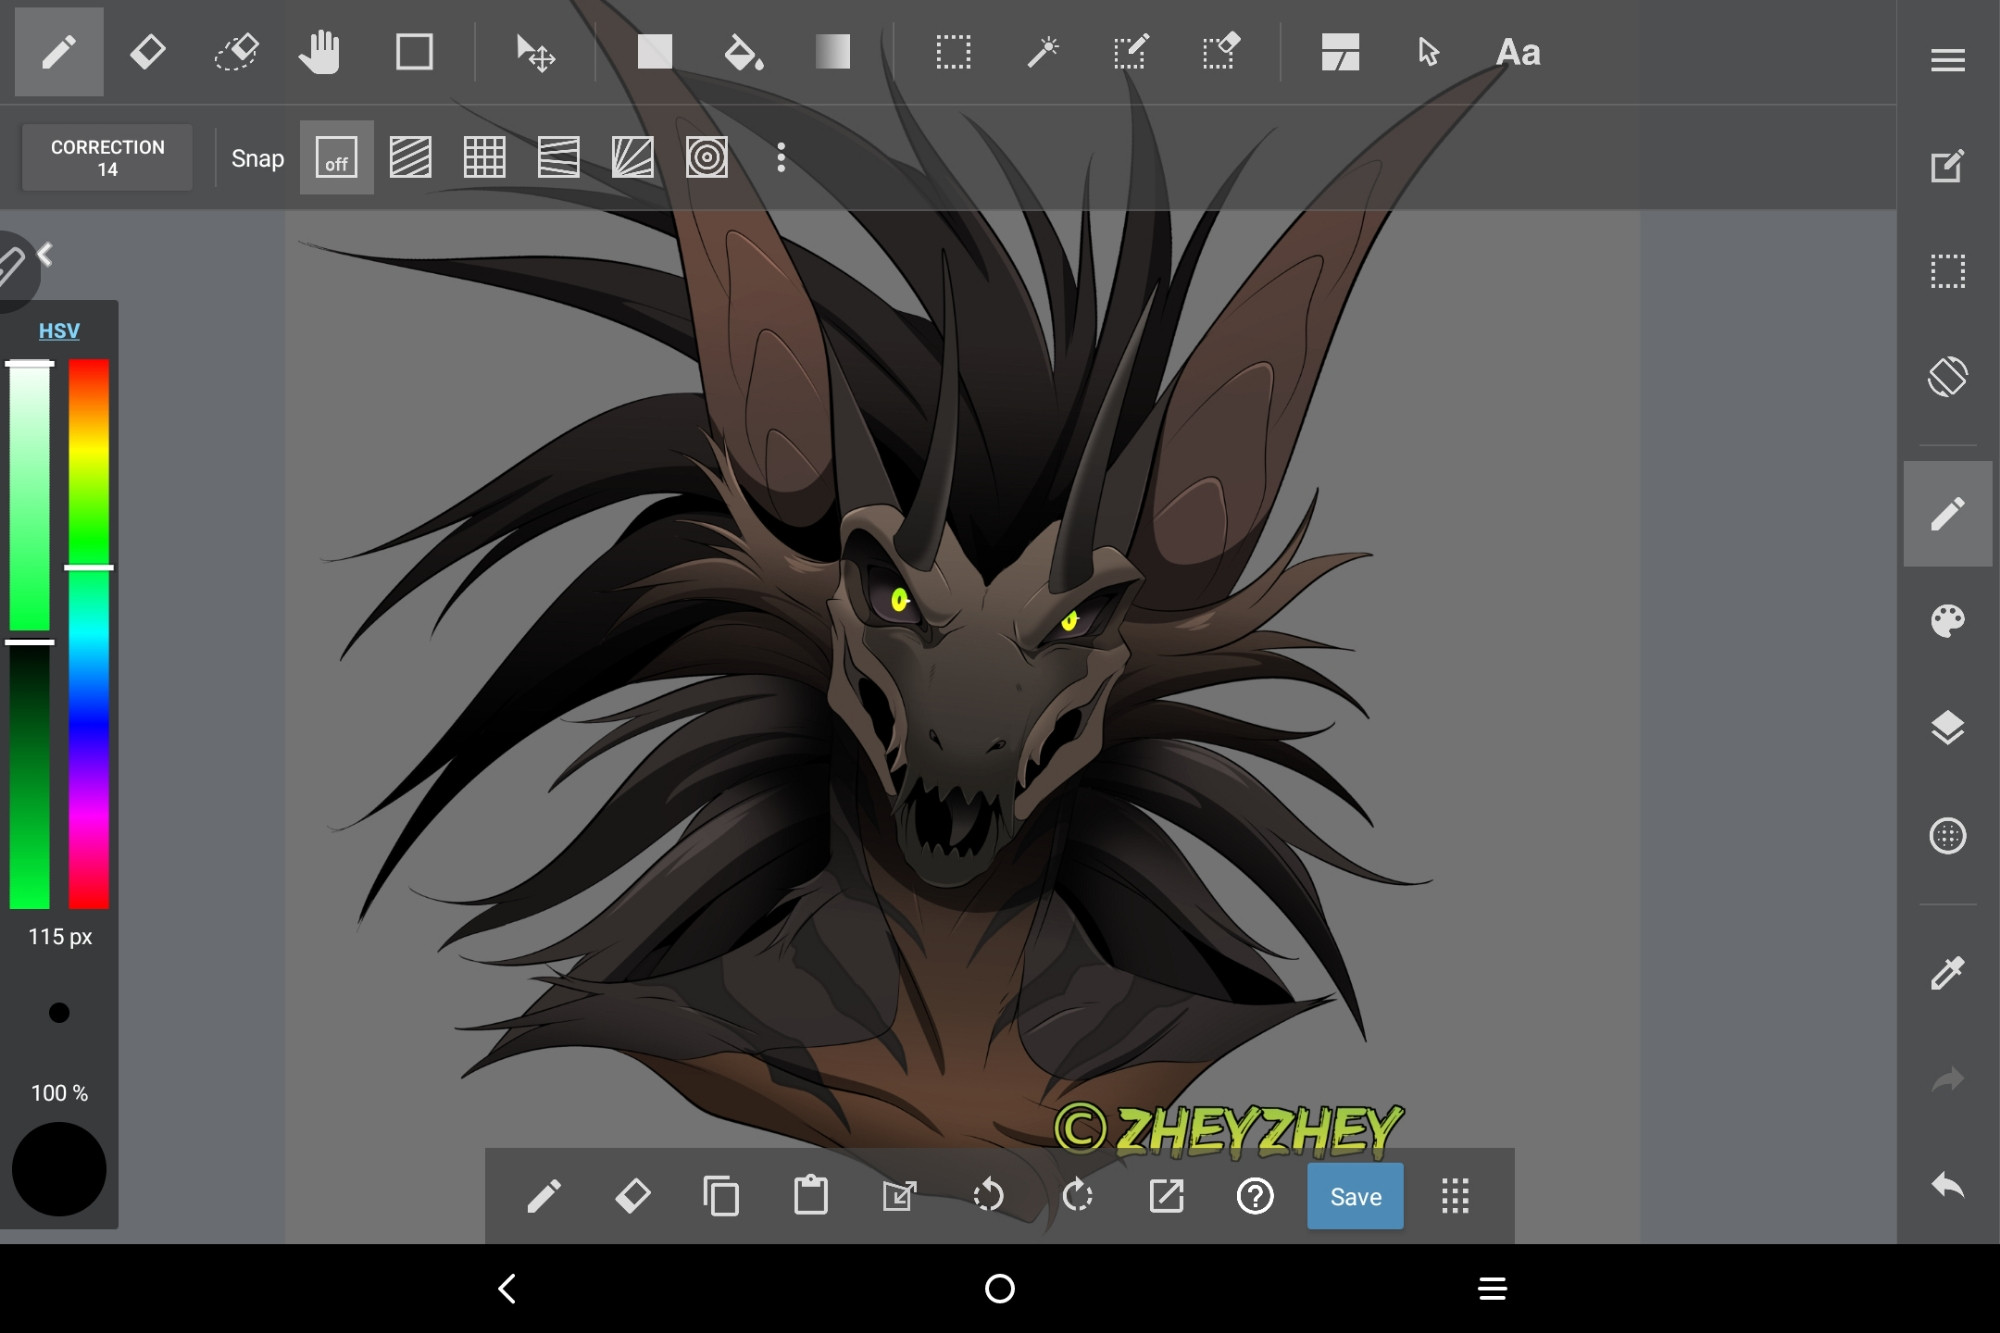Tap the Copy icon in bottom bar

(722, 1196)
